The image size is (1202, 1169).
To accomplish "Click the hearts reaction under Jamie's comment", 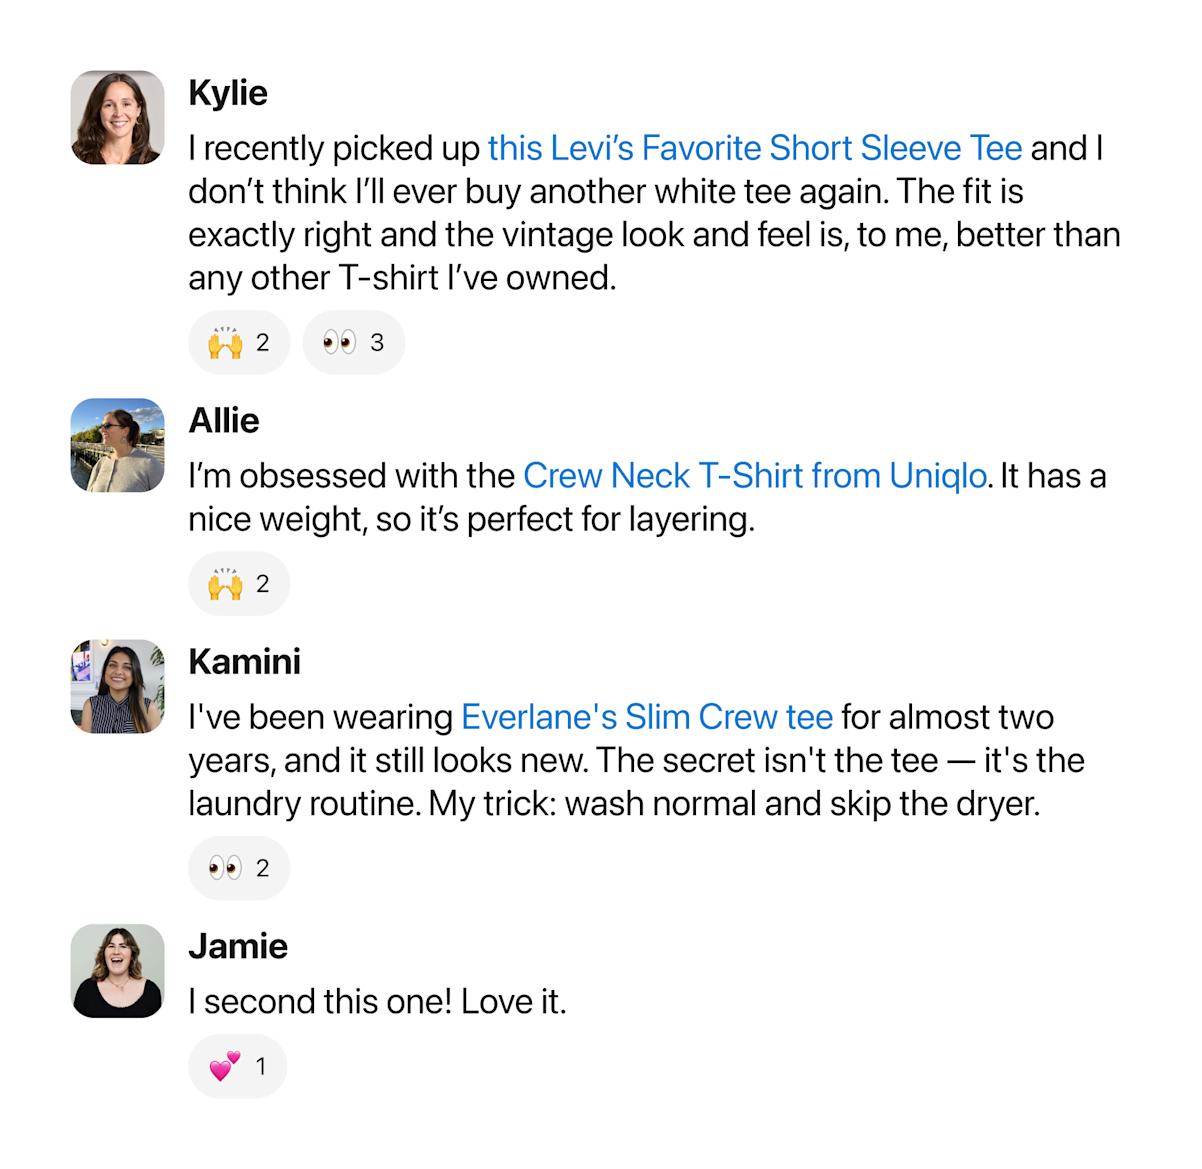I will (x=237, y=1065).
